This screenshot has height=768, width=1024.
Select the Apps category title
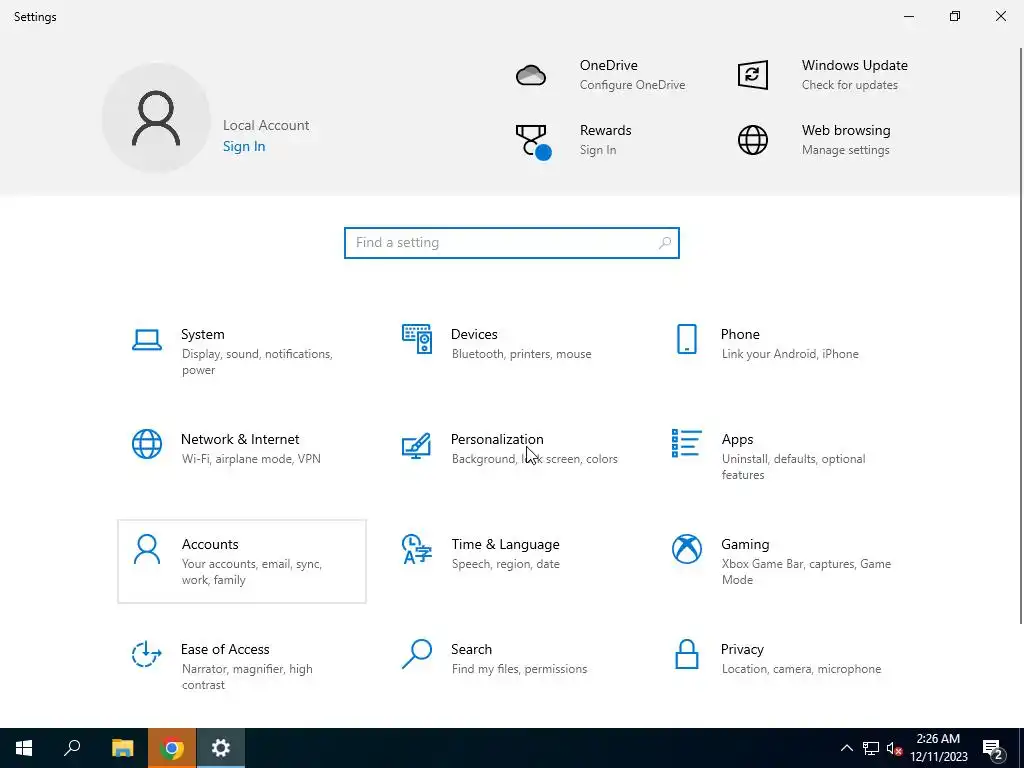pyautogui.click(x=737, y=440)
